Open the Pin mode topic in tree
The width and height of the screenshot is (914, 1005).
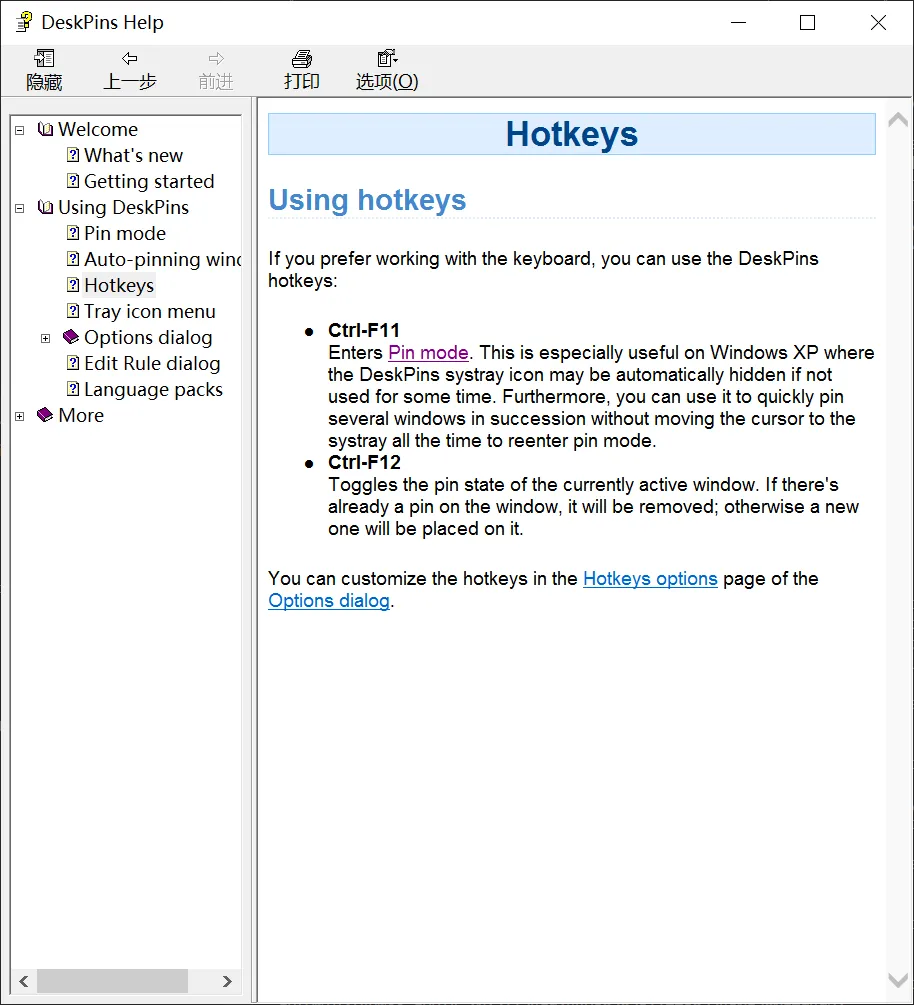tap(125, 233)
